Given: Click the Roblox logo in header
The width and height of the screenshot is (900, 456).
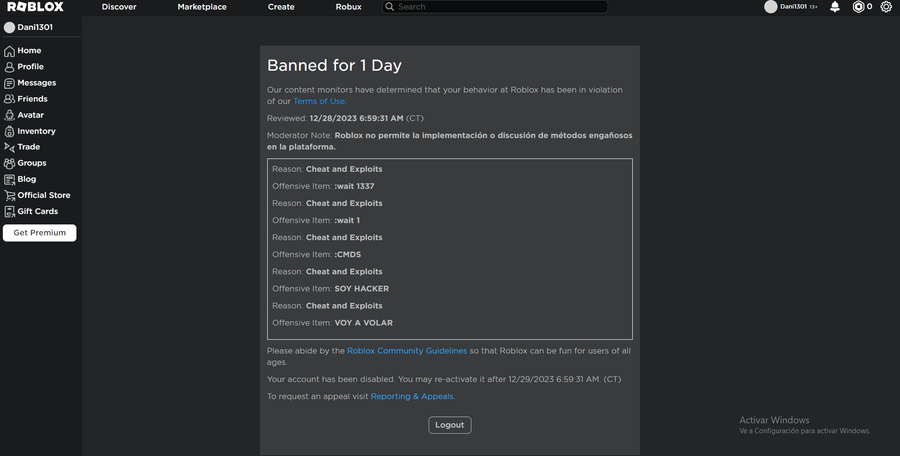Looking at the screenshot, I should pos(35,7).
